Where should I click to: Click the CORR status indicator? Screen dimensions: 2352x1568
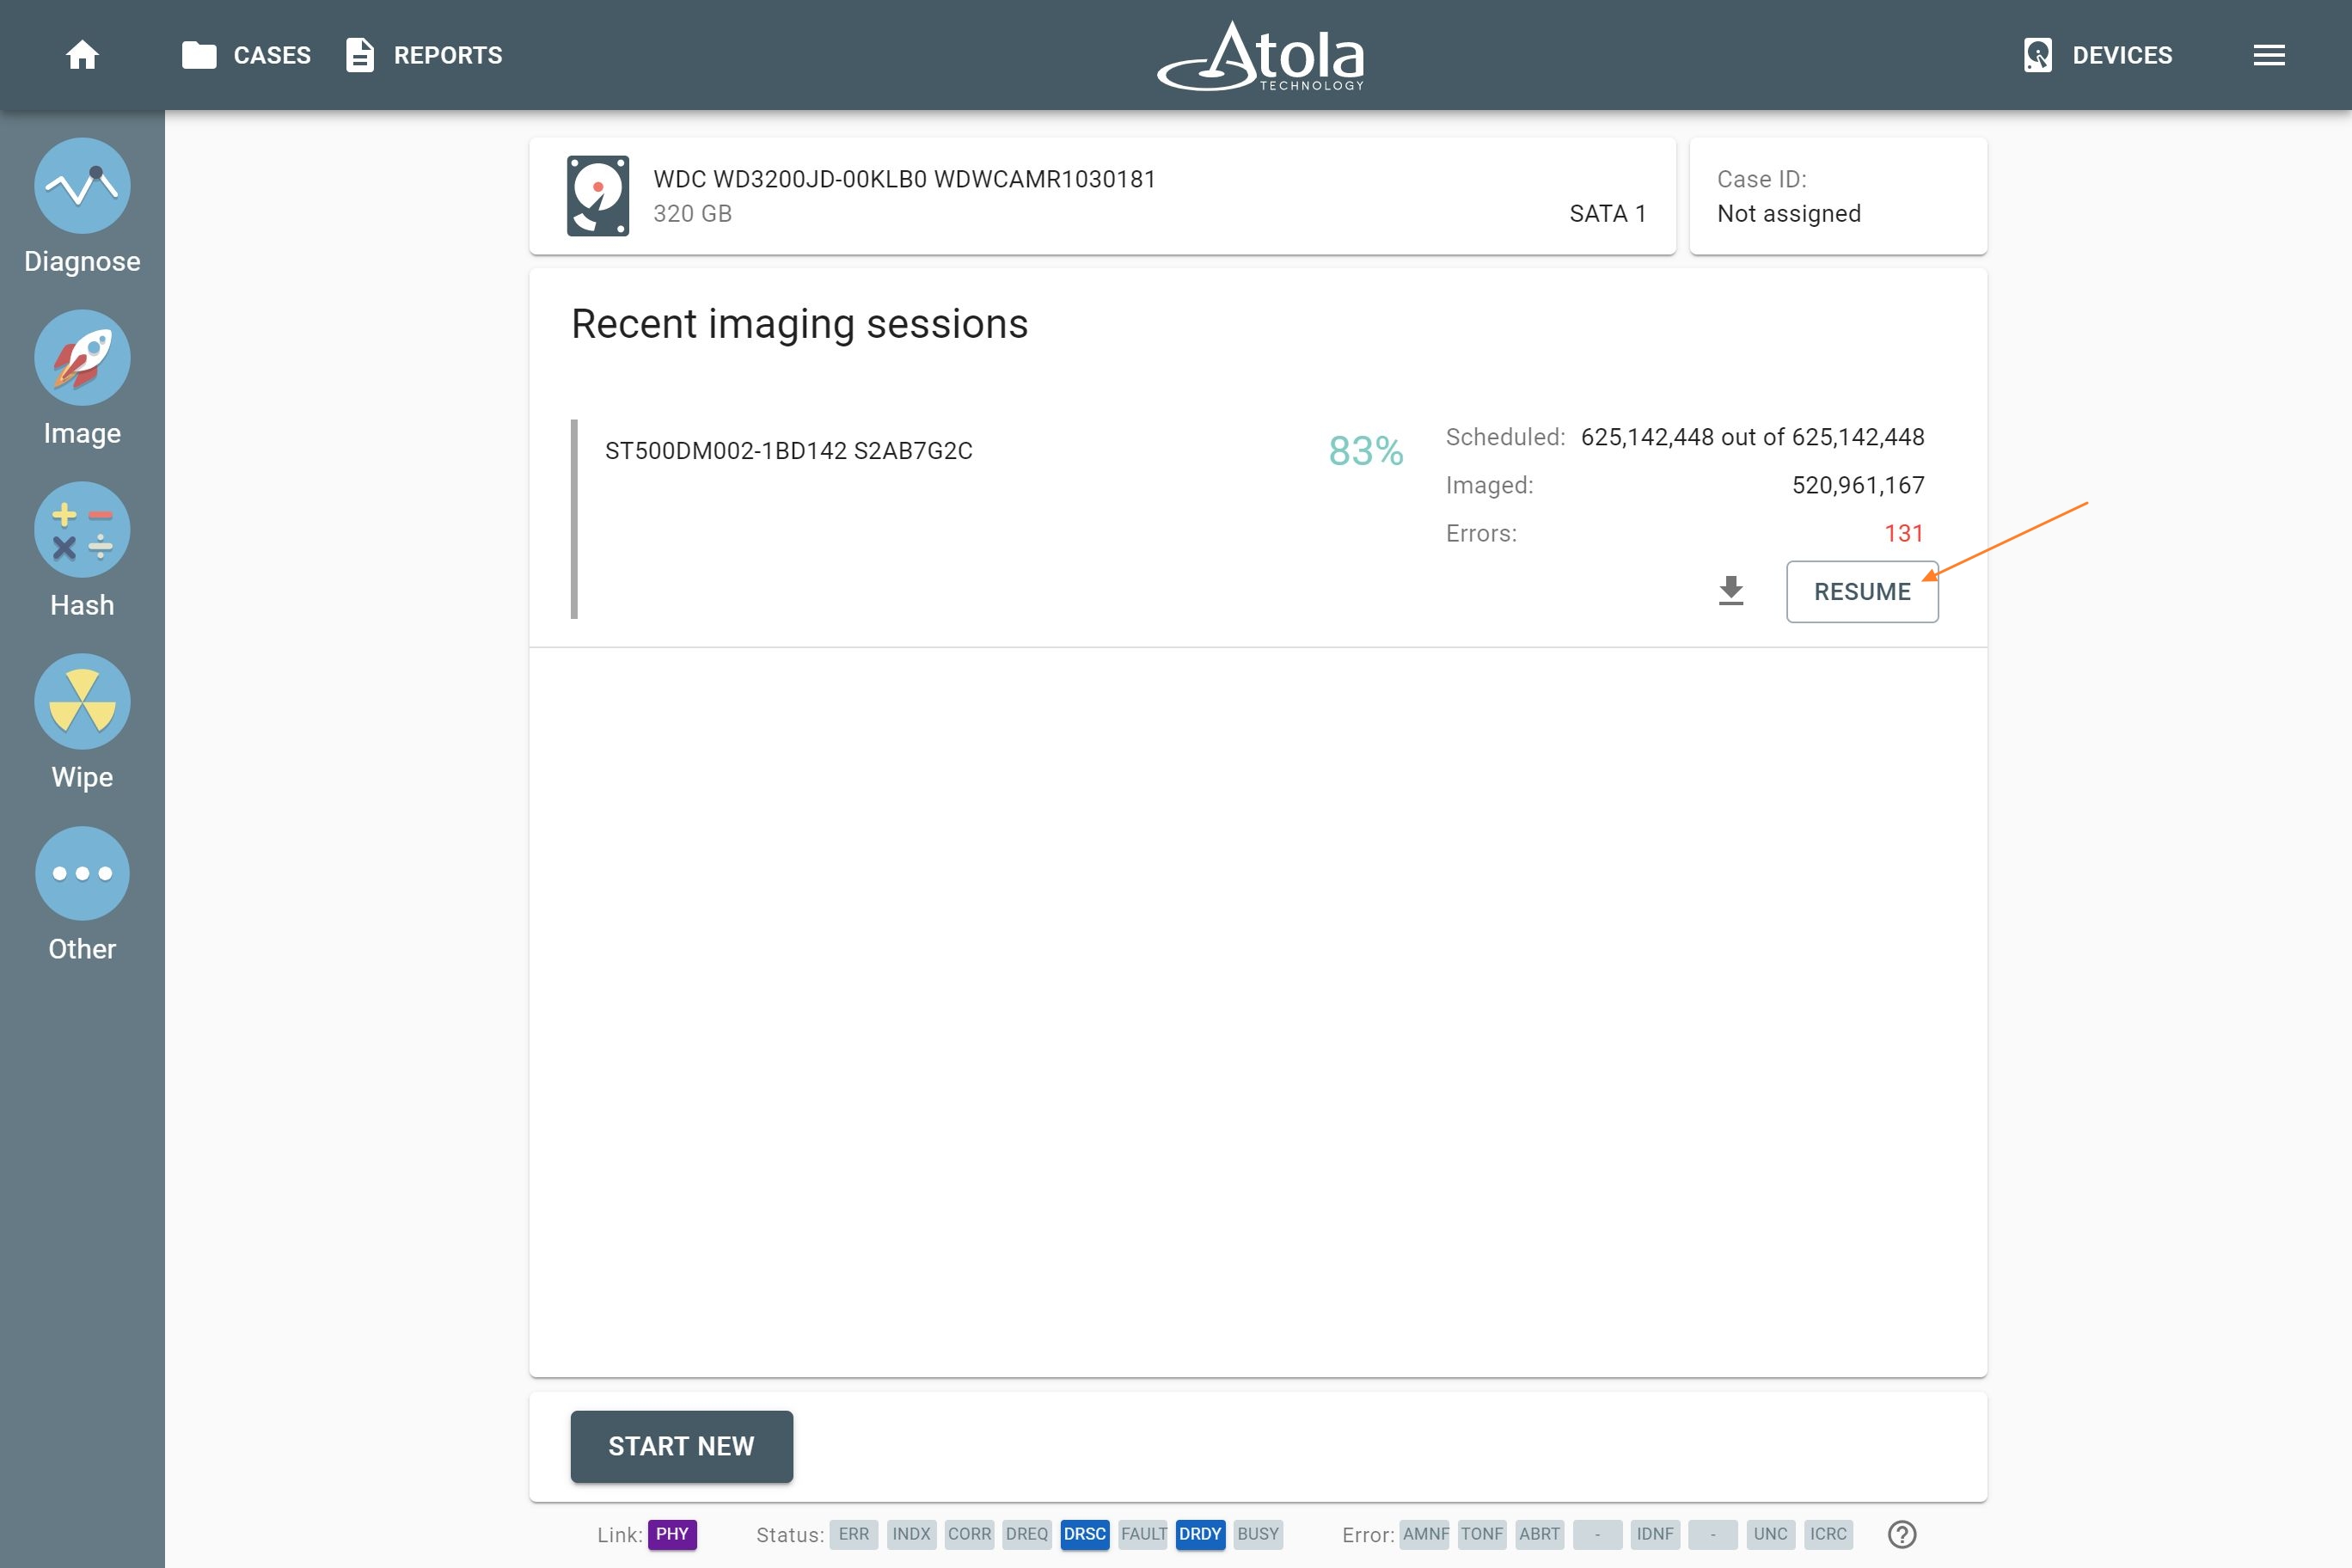click(969, 1534)
